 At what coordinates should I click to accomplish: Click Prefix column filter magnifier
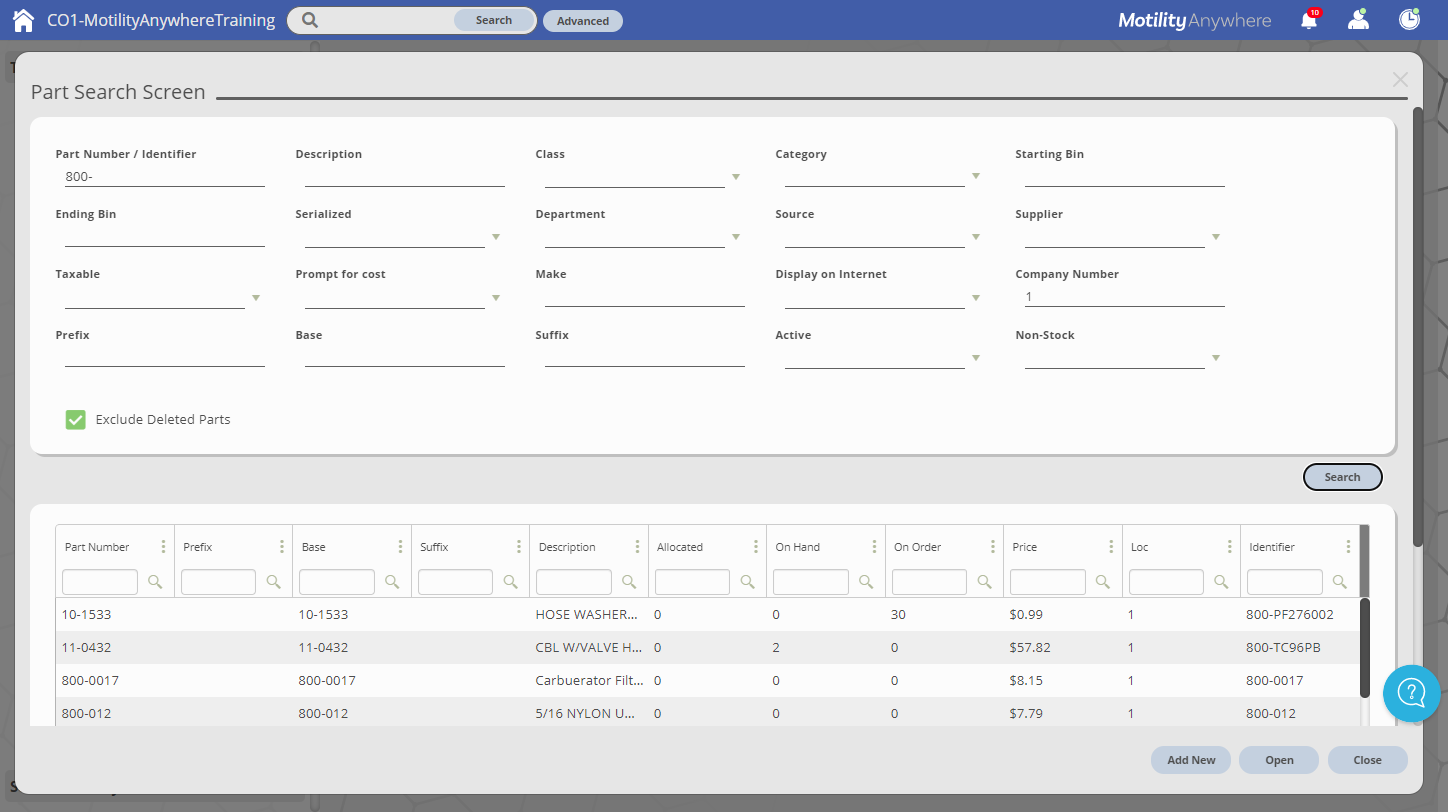(273, 582)
